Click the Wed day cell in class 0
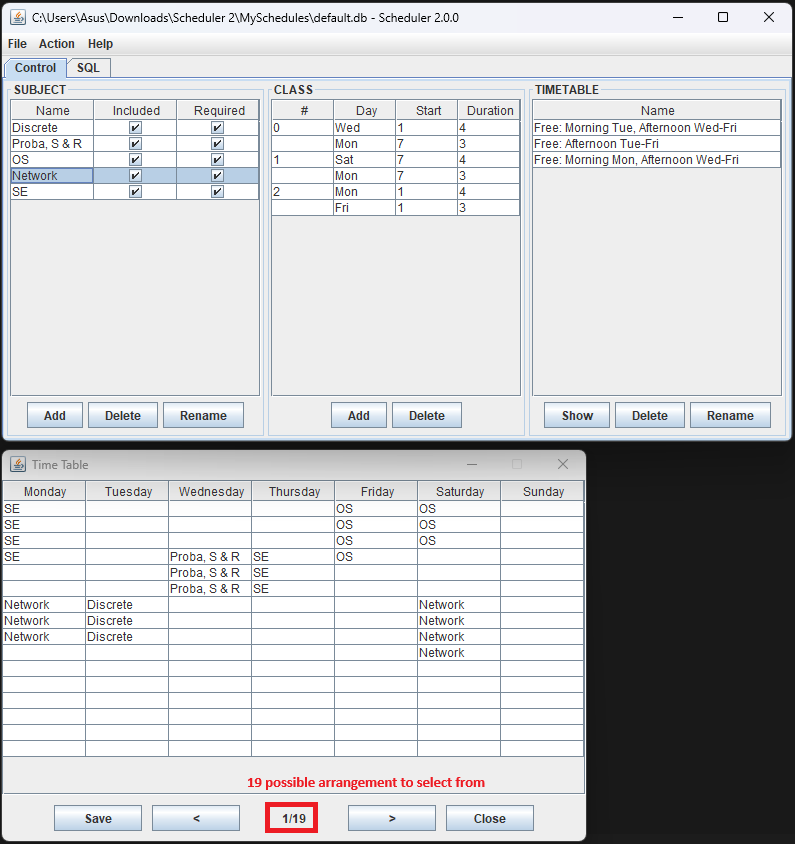 click(x=364, y=128)
